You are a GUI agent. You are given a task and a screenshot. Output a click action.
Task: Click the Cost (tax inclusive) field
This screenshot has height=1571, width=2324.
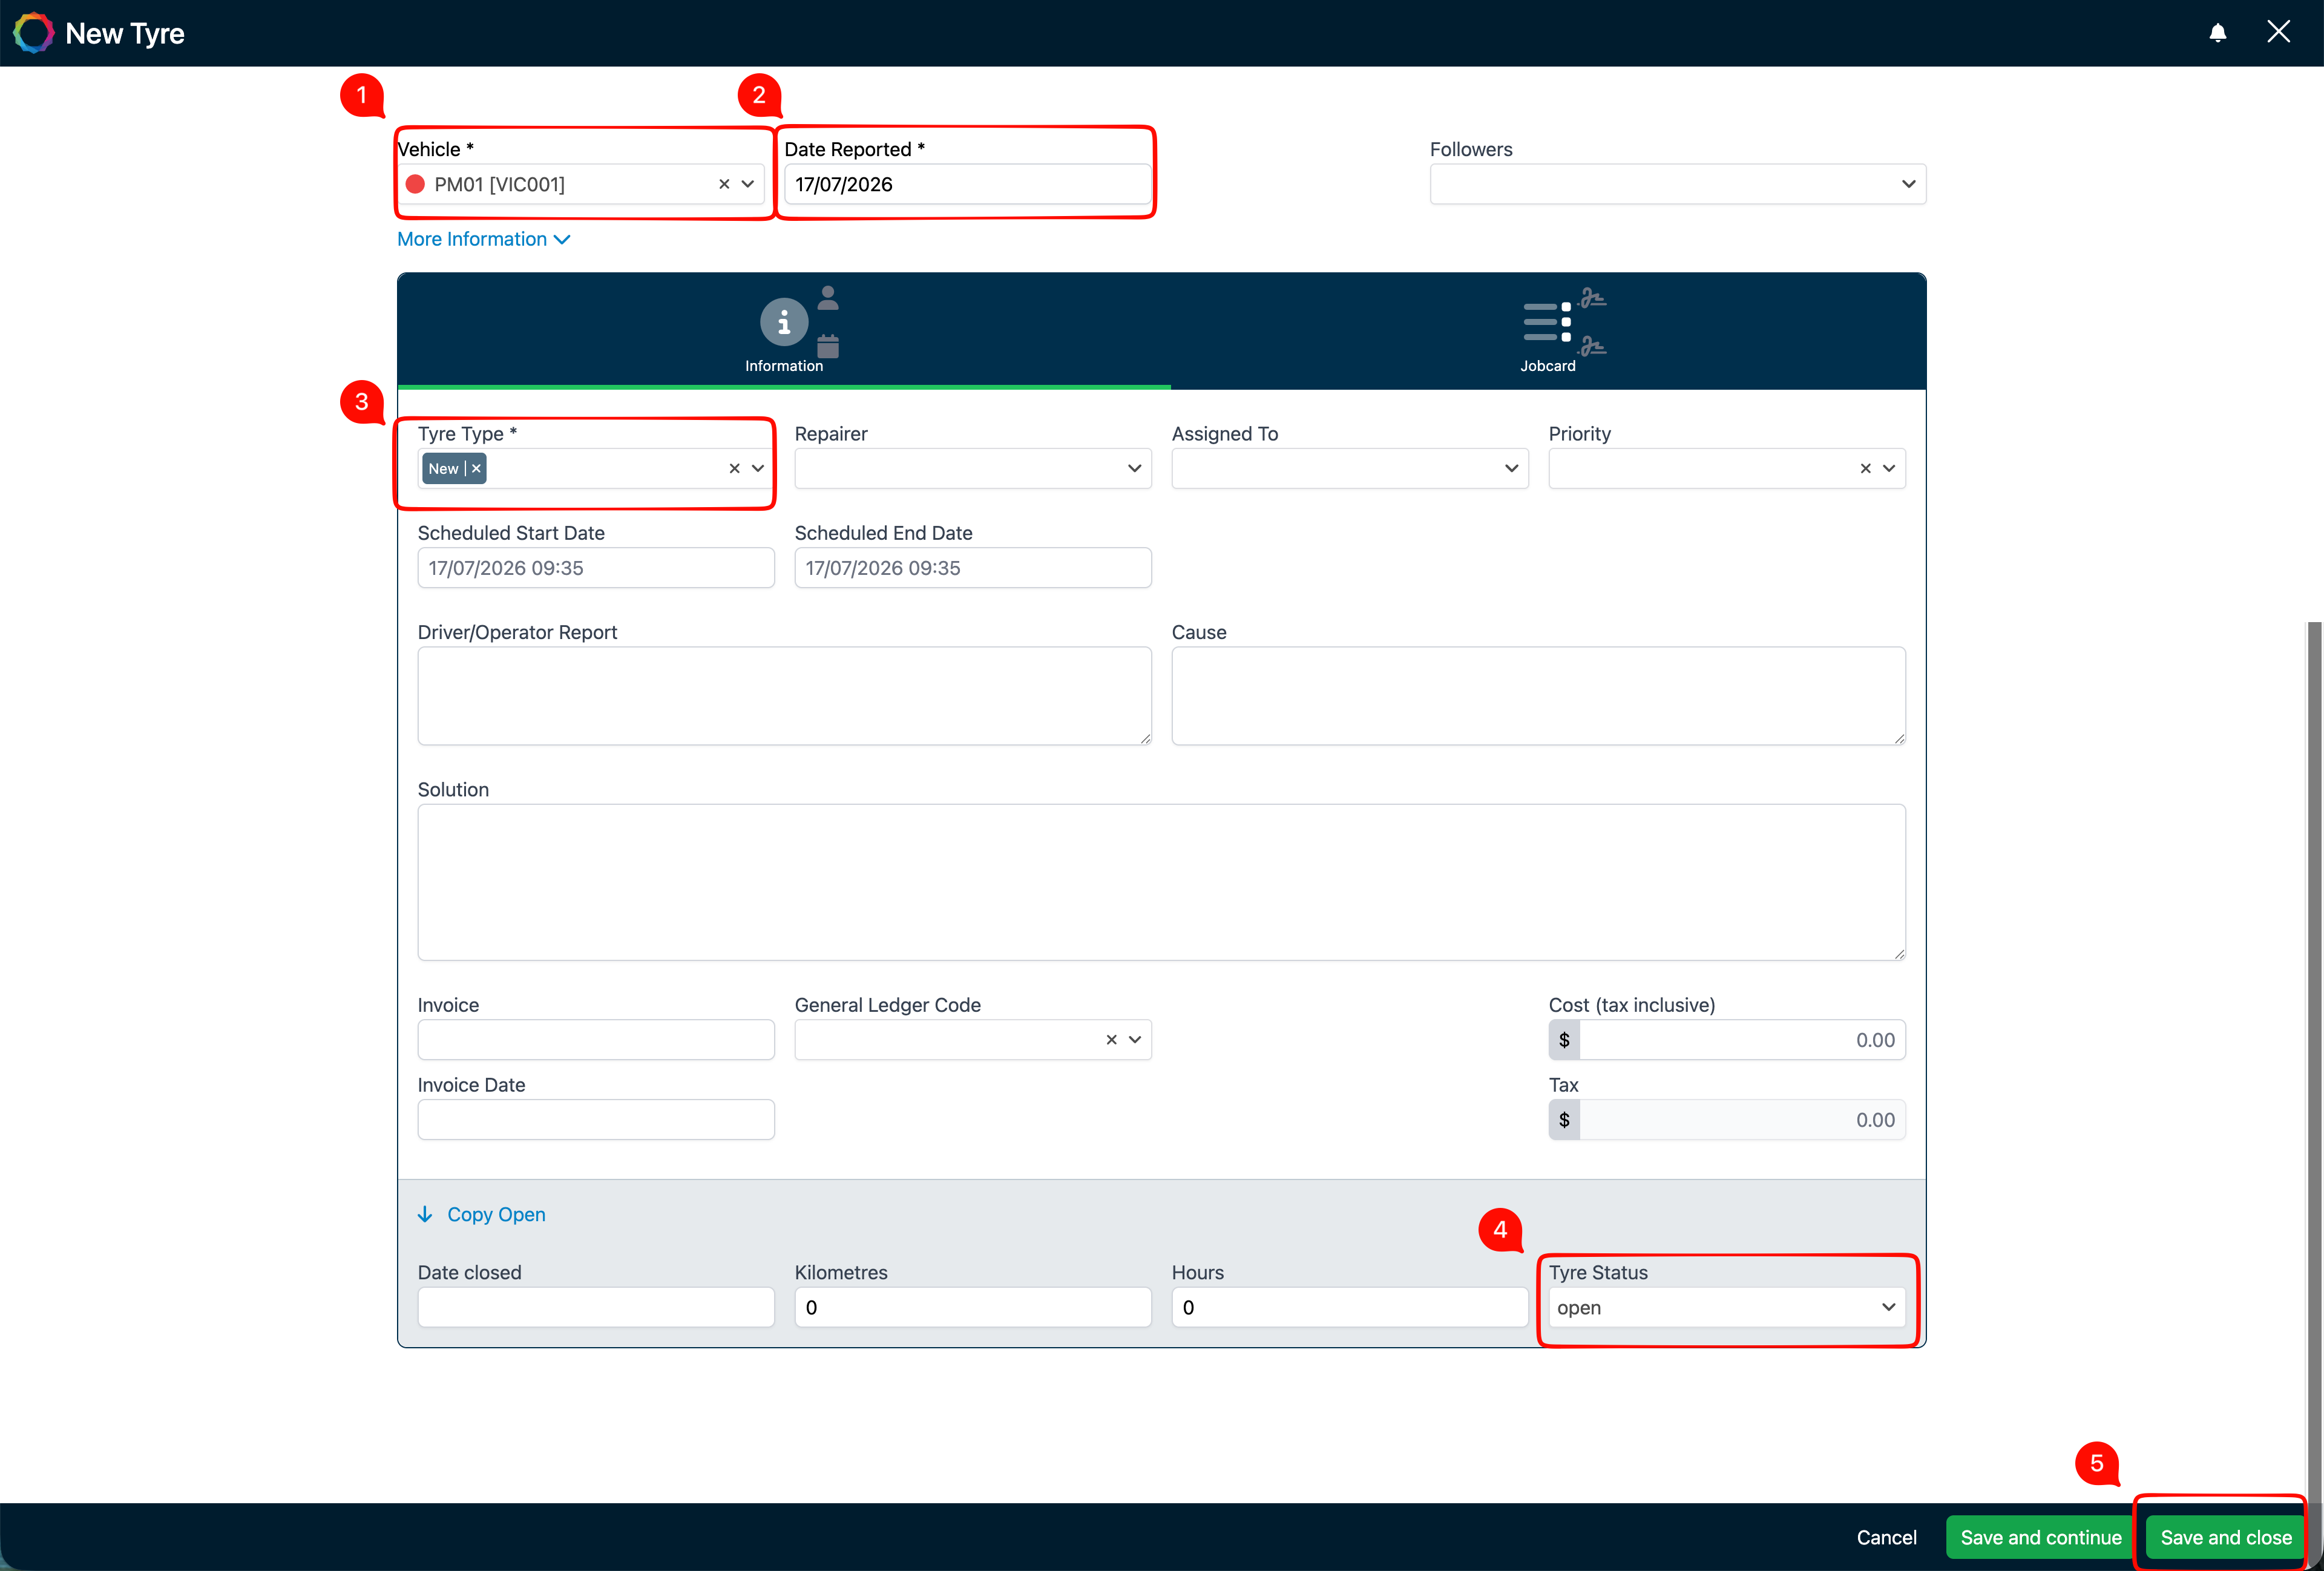tap(1742, 1040)
